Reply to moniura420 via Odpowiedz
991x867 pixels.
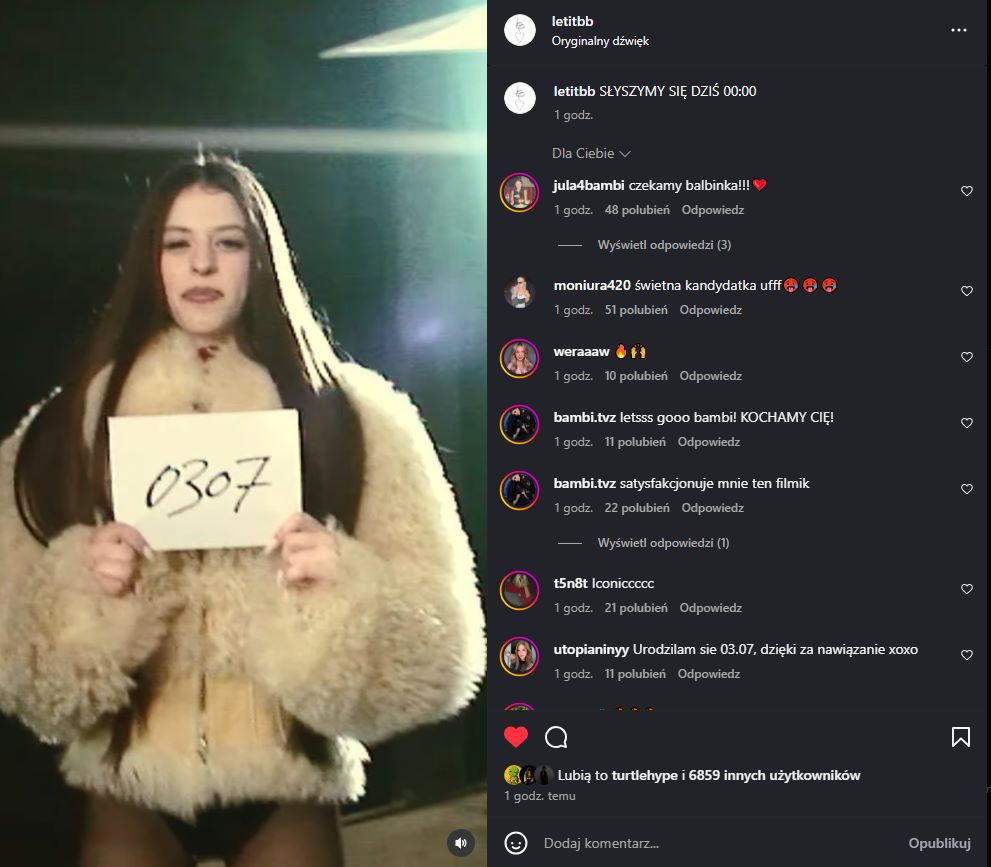(x=710, y=310)
